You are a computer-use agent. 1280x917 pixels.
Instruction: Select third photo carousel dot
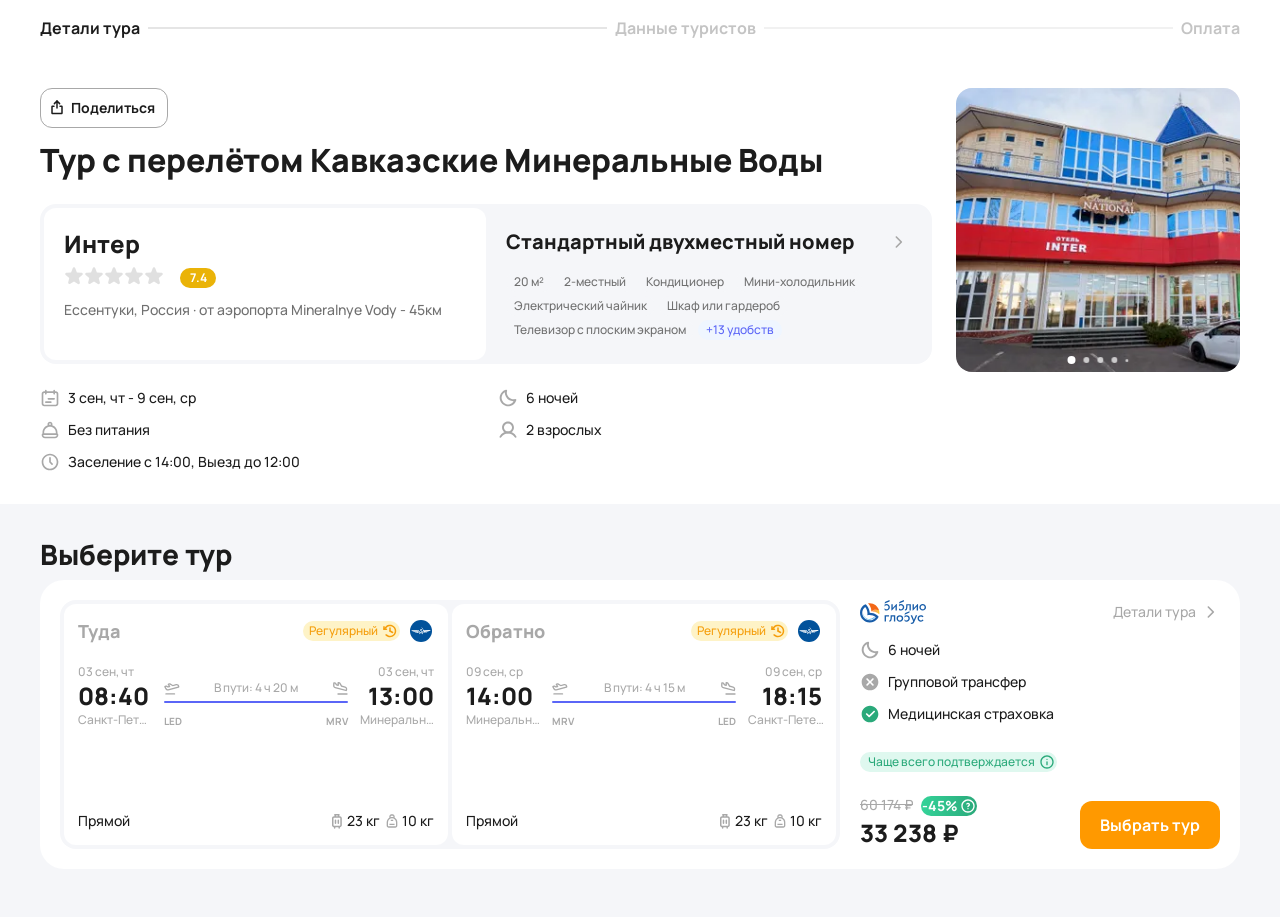[1100, 360]
